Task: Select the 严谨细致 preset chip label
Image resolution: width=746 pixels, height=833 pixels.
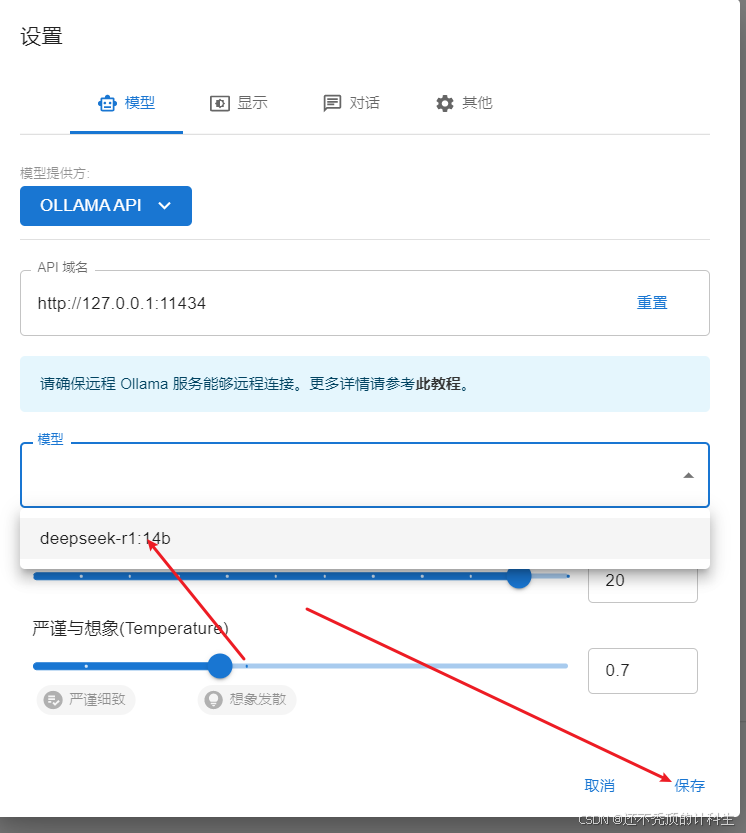Action: [x=97, y=700]
